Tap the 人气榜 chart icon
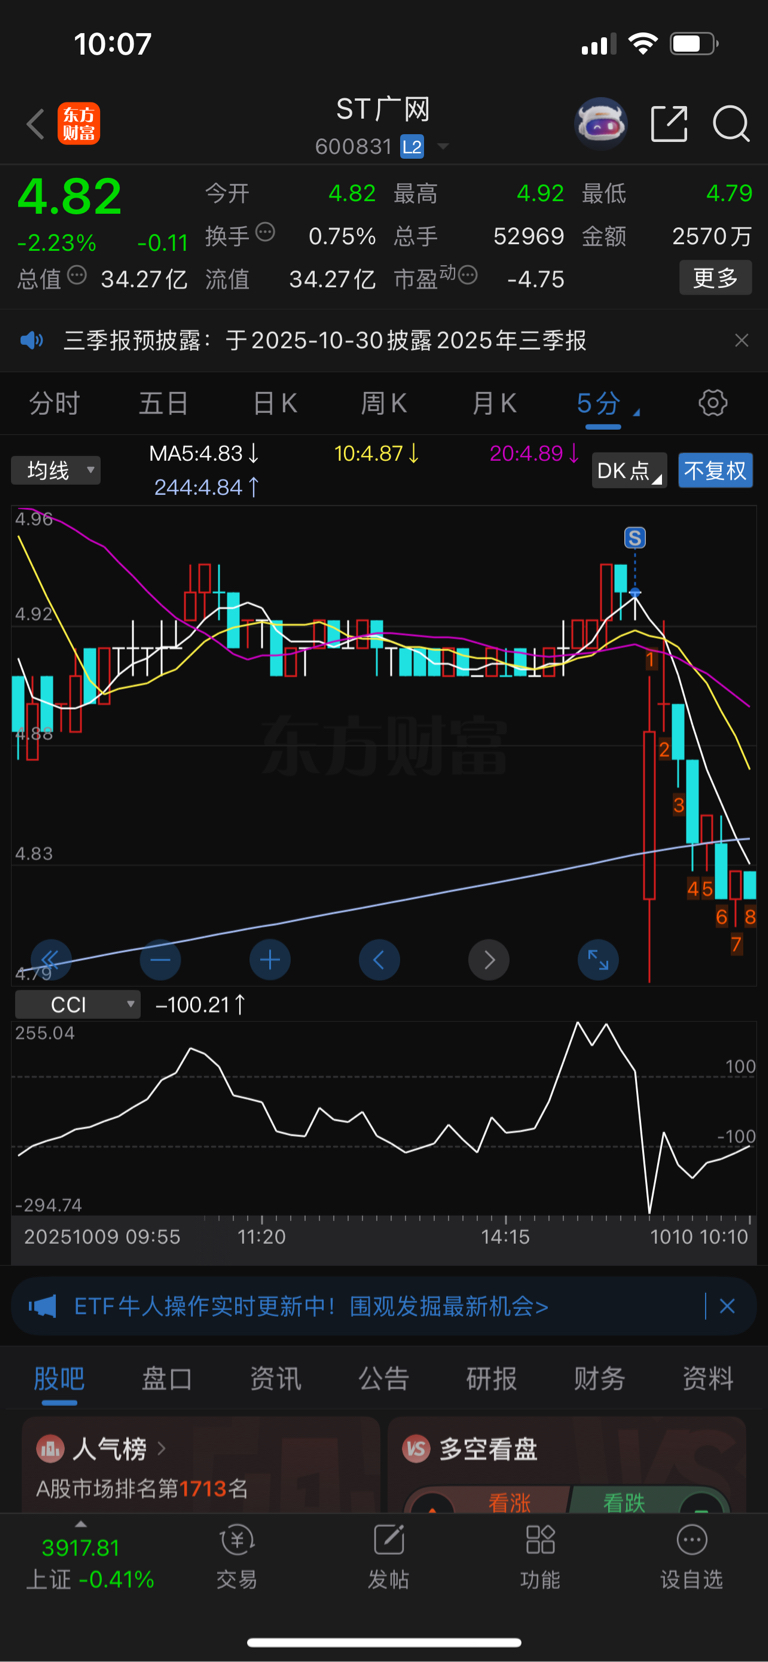Screen dimensions: 768x1662 click(50, 1448)
